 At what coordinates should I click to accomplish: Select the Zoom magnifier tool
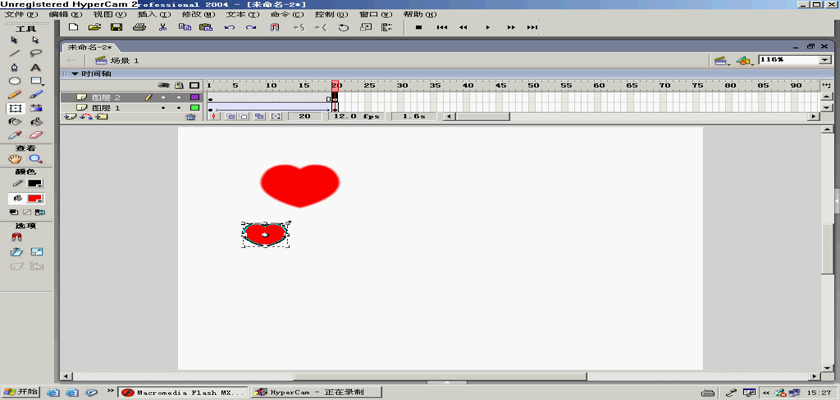tap(35, 159)
